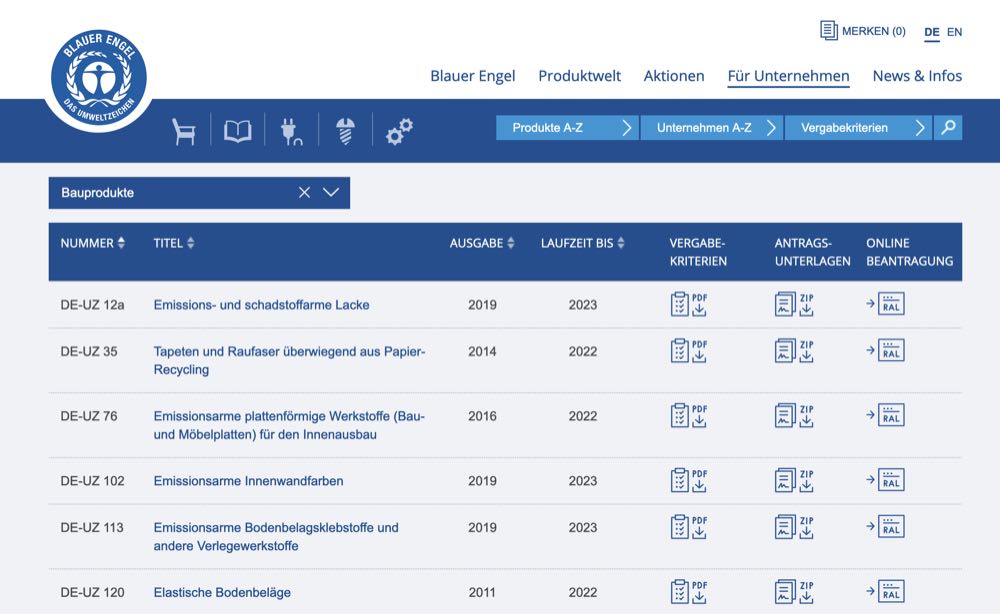Open the Produktwelt menu

tap(579, 76)
